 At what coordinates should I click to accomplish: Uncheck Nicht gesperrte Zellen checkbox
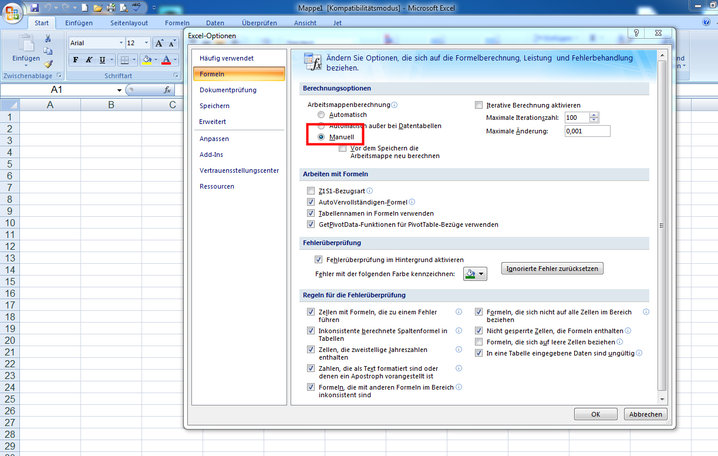[479, 331]
